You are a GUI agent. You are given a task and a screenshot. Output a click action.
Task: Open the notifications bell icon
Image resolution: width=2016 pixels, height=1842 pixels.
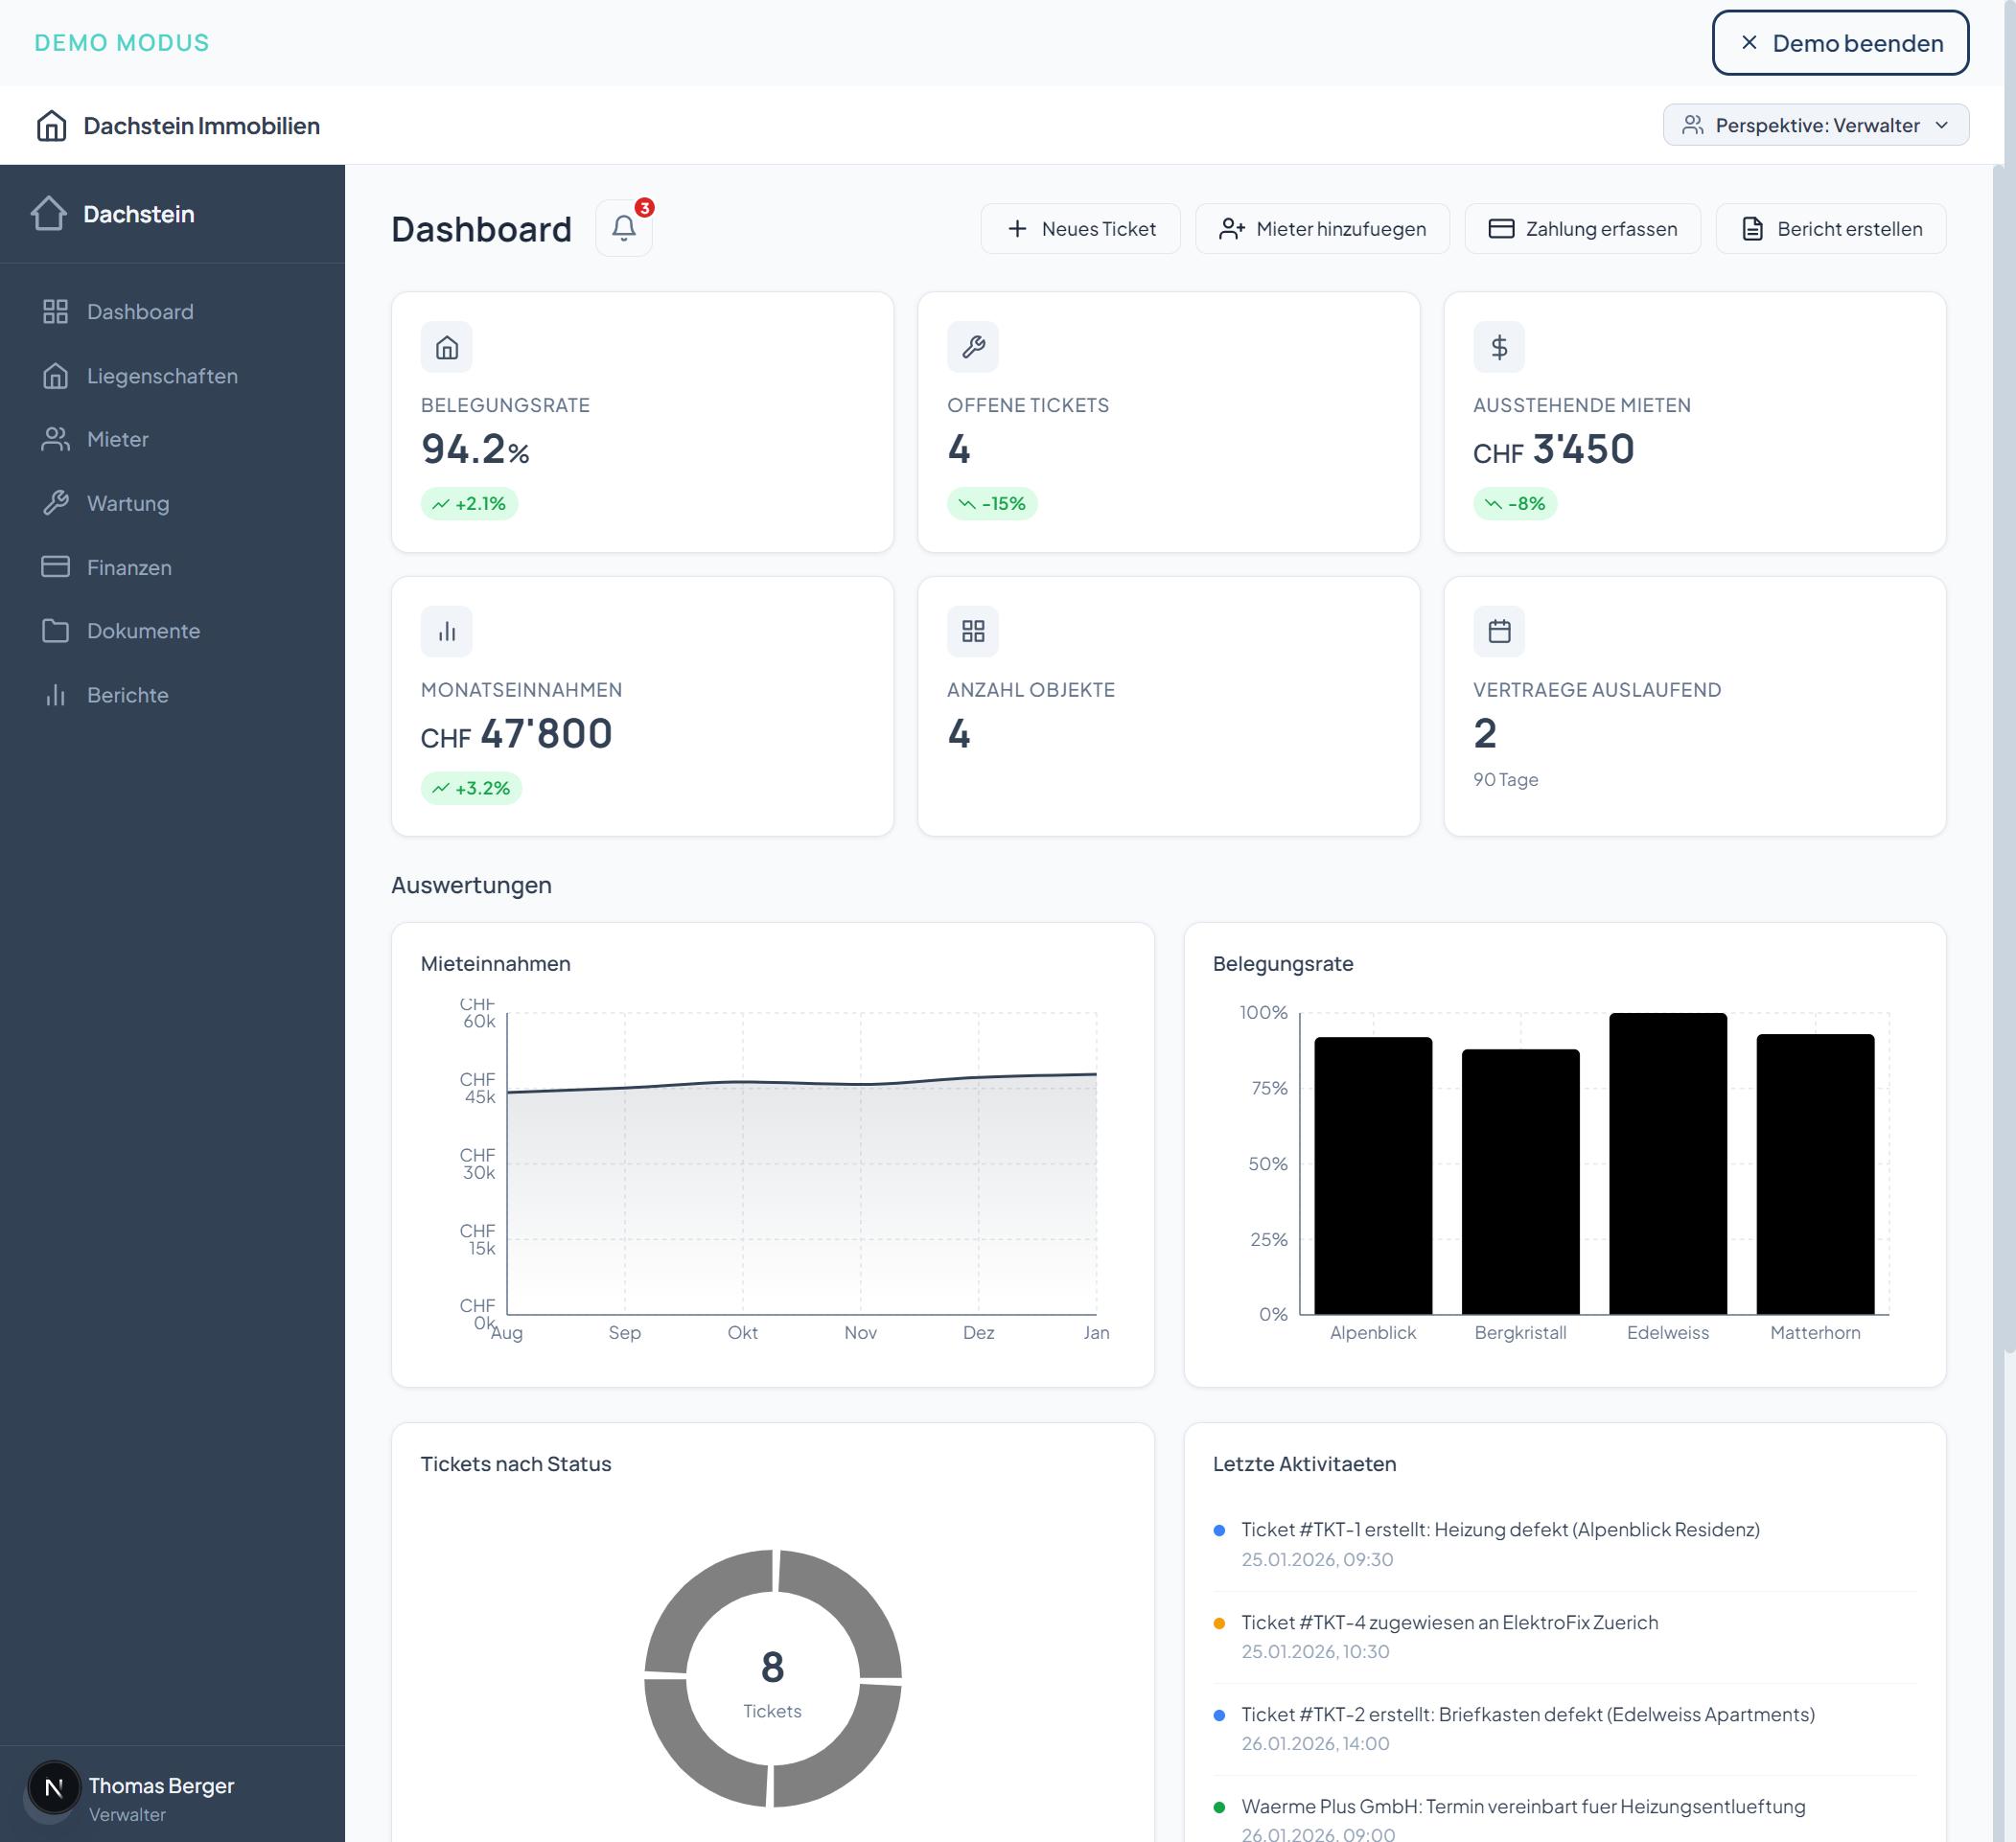pyautogui.click(x=623, y=228)
